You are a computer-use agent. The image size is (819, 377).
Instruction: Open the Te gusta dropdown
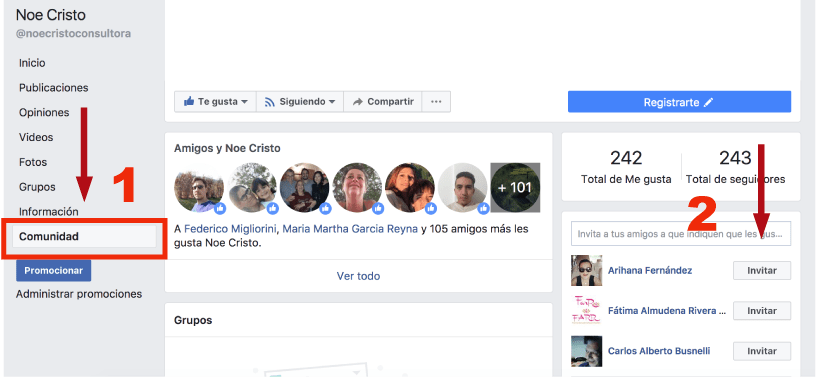[x=215, y=102]
